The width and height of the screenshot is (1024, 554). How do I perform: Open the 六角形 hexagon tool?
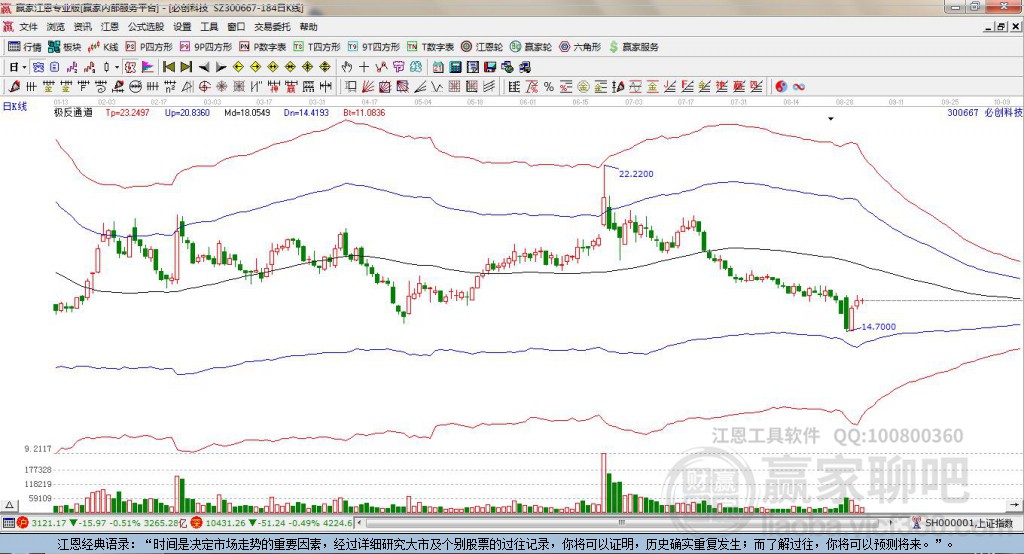pos(580,47)
